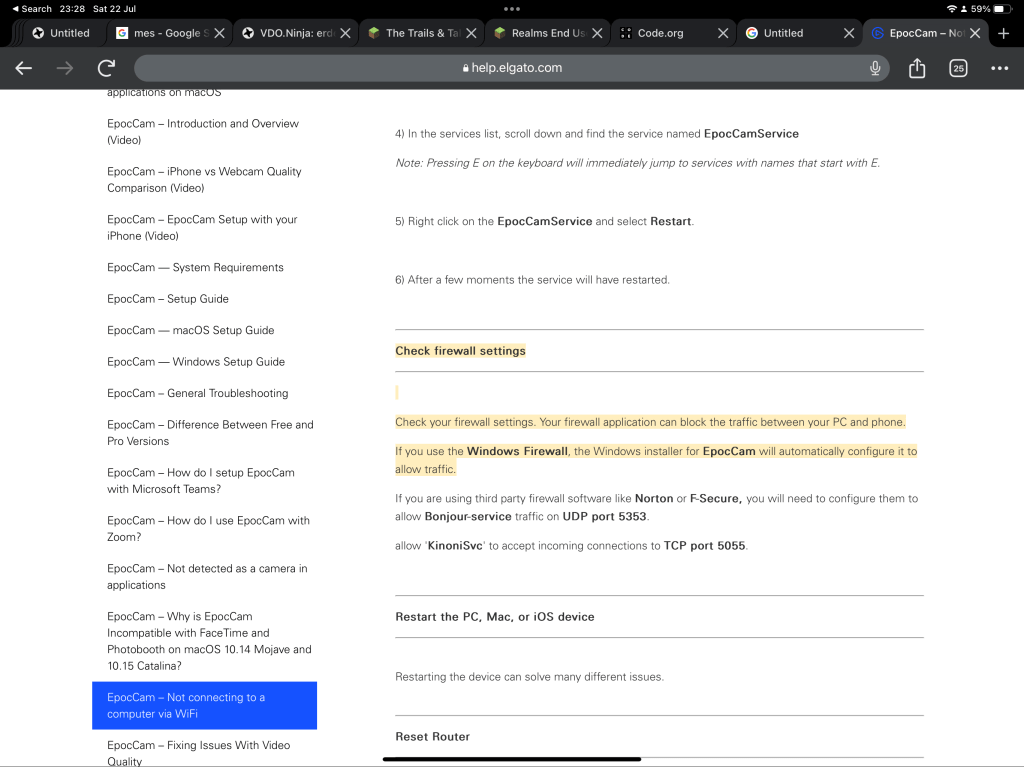Viewport: 1024px width, 767px height.
Task: Open a new tab with plus icon
Action: (x=1004, y=33)
